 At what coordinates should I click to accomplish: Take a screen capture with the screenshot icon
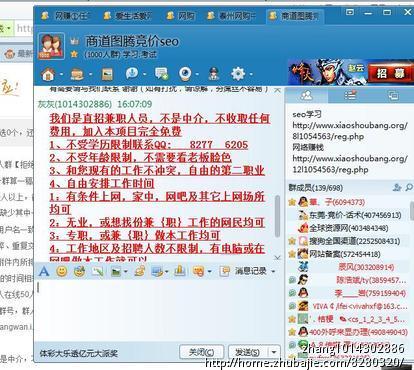157,272
